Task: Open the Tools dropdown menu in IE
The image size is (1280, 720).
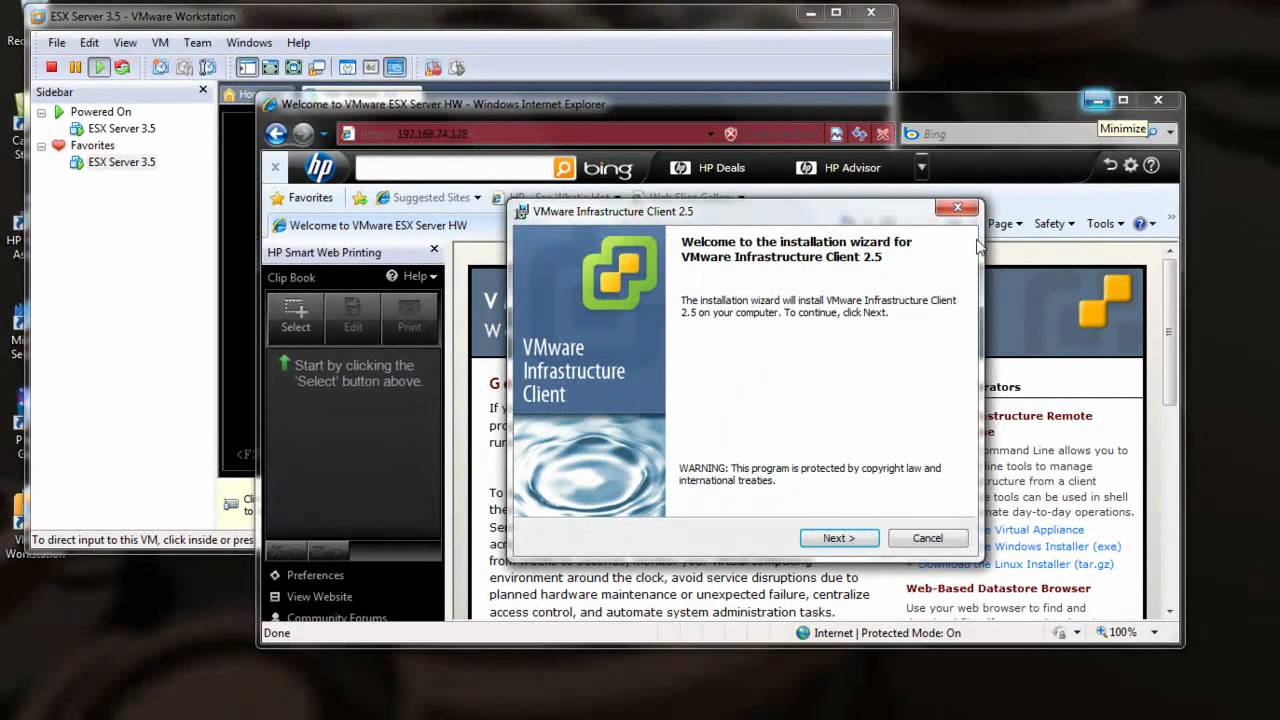Action: 1105,224
